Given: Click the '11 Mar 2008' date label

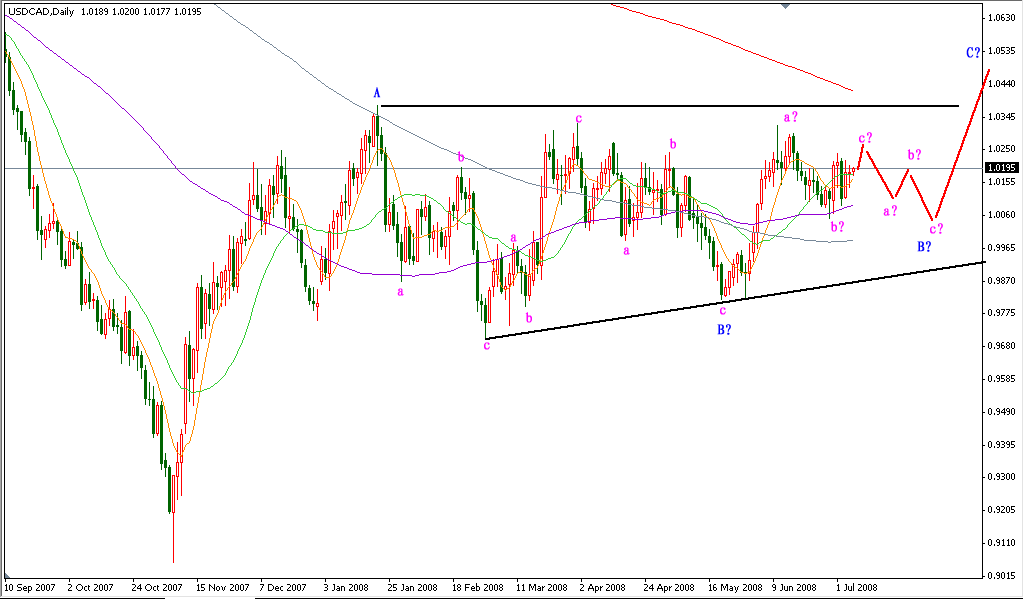Looking at the screenshot, I should tap(542, 587).
